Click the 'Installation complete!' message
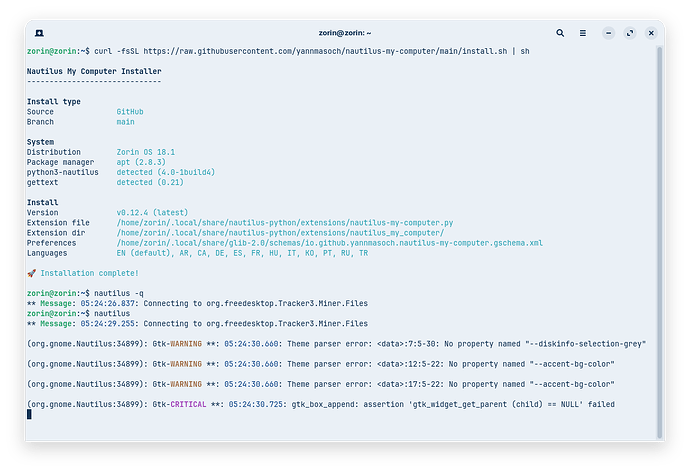The height and width of the screenshot is (472, 690). click(89, 273)
